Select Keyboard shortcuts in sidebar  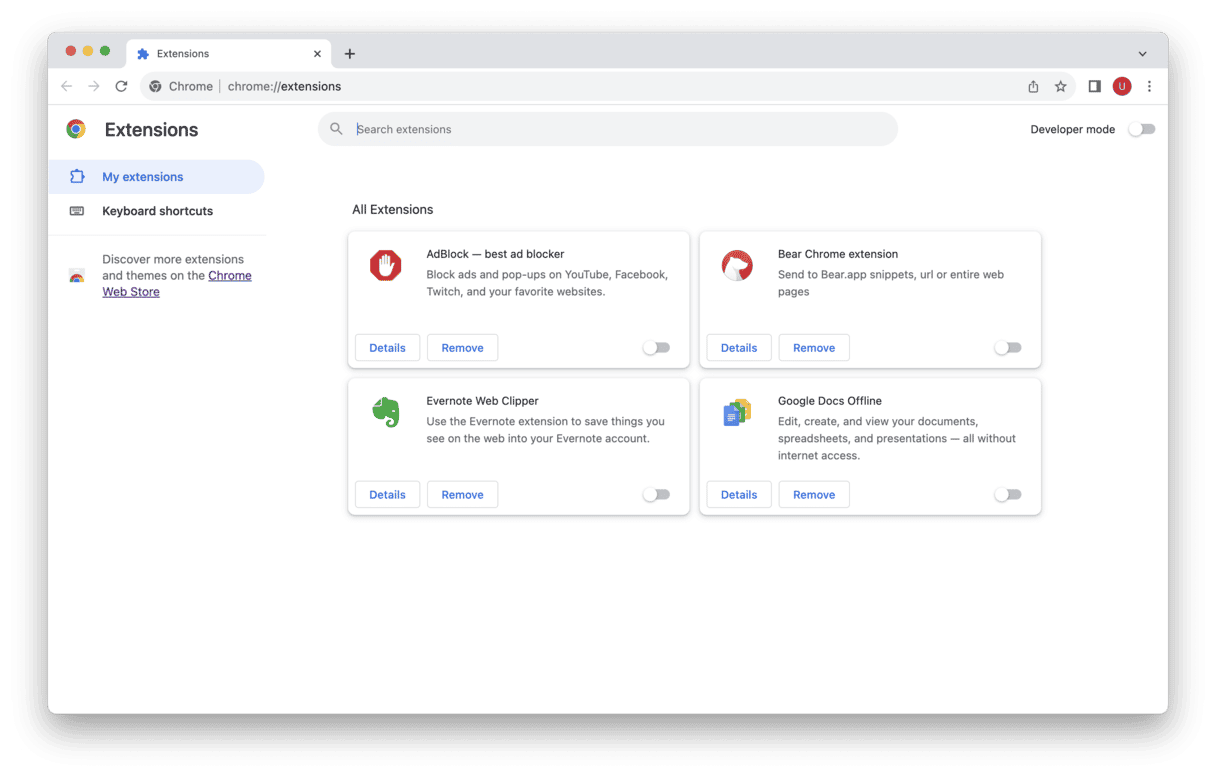157,211
